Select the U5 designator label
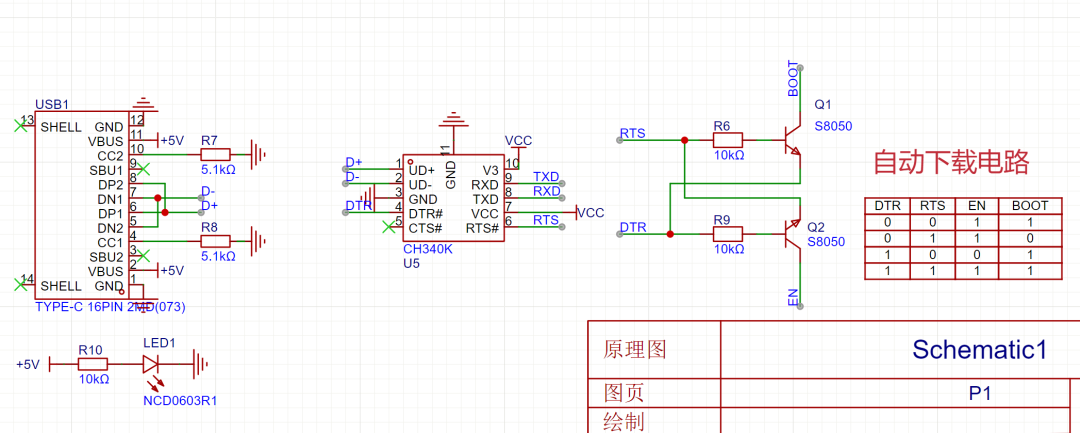 (411, 264)
